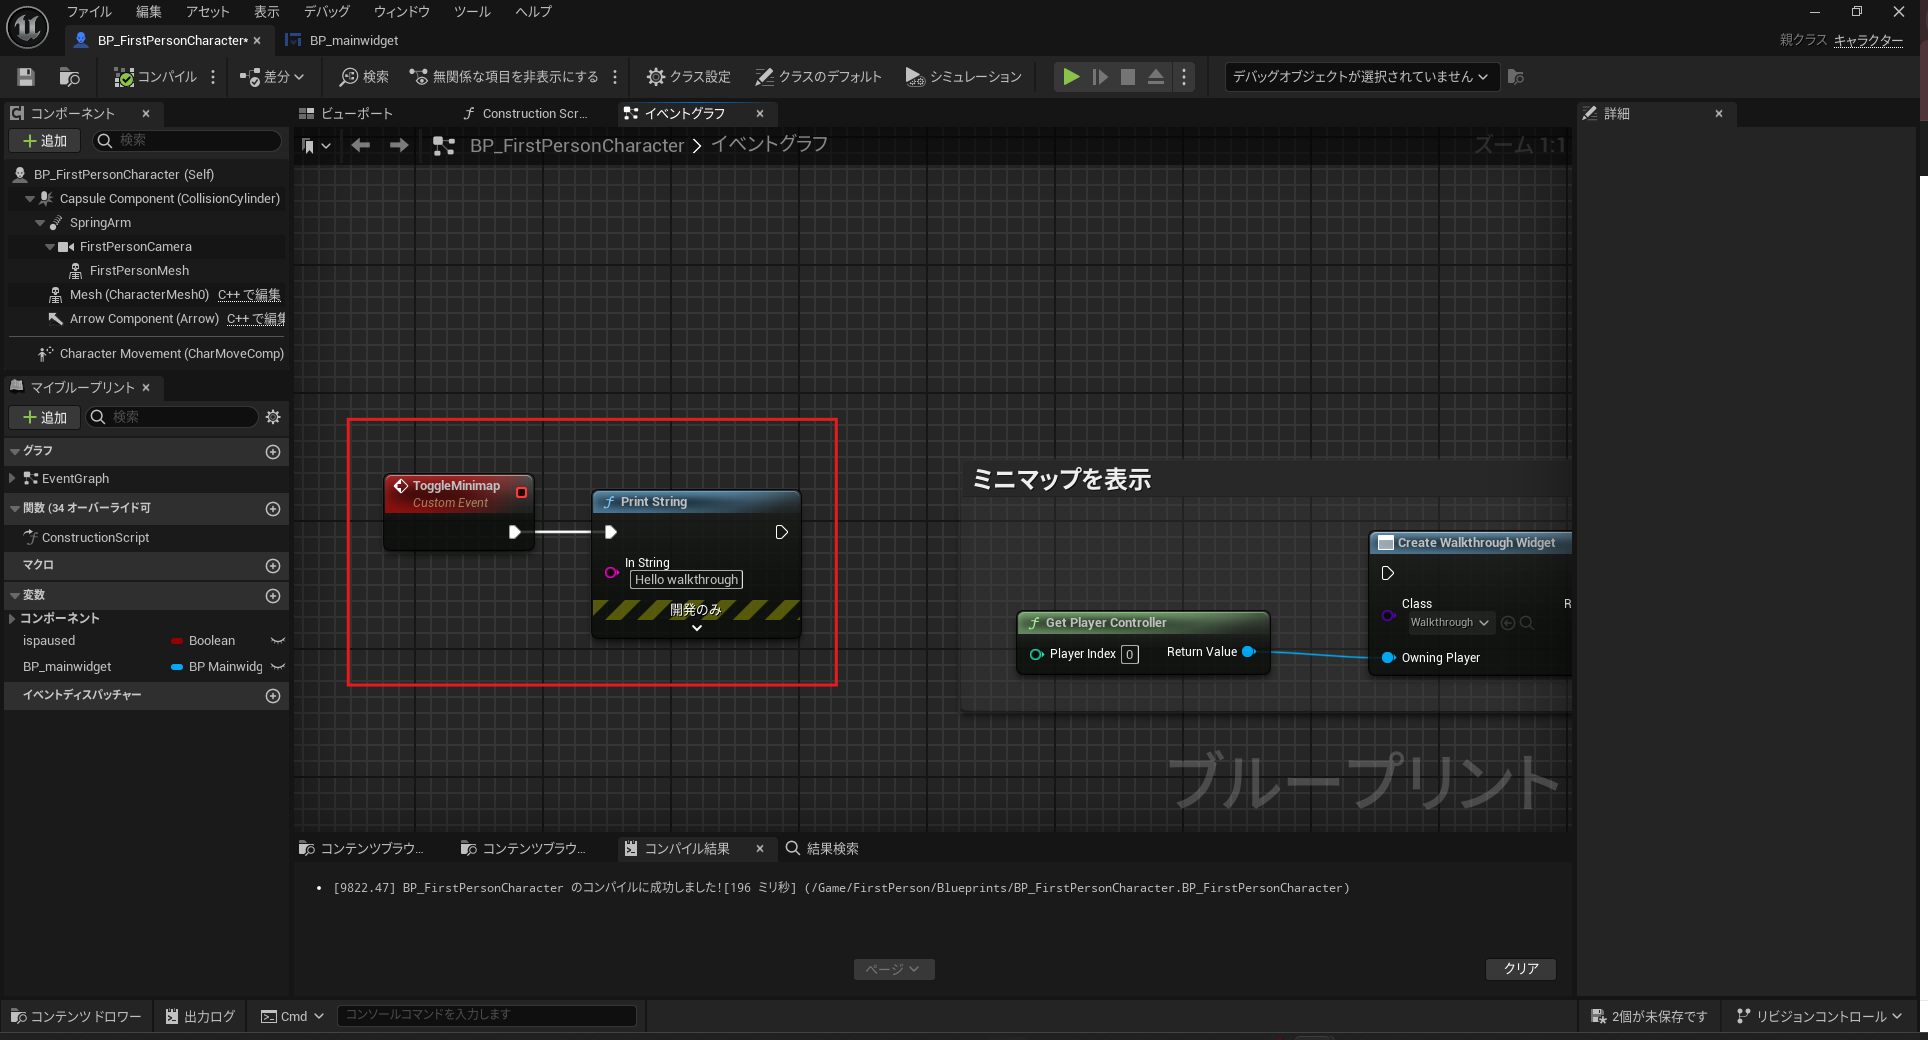
Task: Click the browse to asset icon
Action: point(69,77)
